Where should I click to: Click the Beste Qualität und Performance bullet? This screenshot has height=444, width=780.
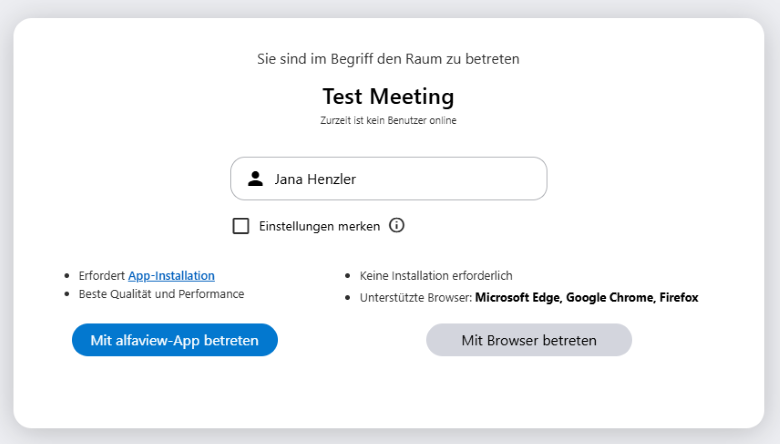tap(161, 294)
